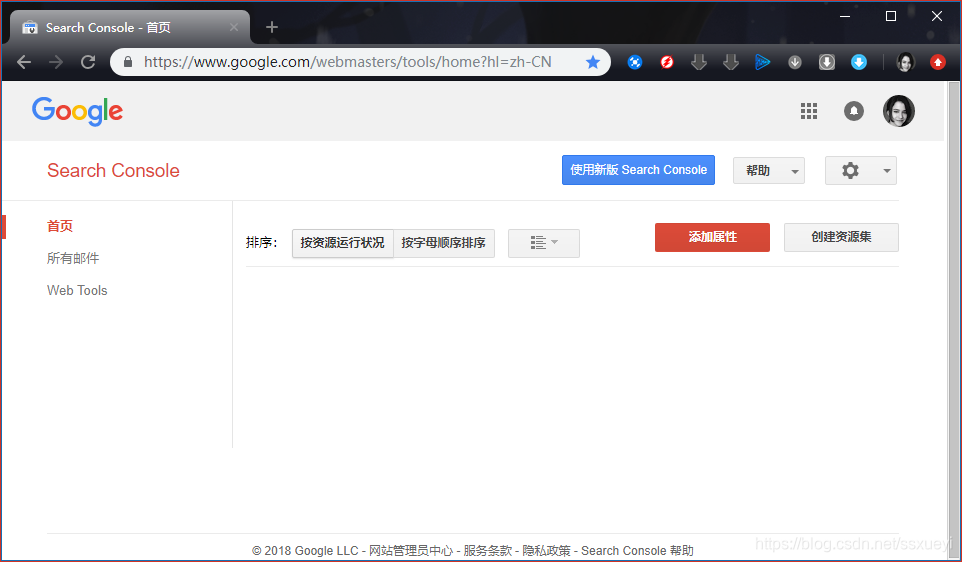The image size is (962, 562).
Task: Open 网站管理员中心 footer link
Action: 410,550
